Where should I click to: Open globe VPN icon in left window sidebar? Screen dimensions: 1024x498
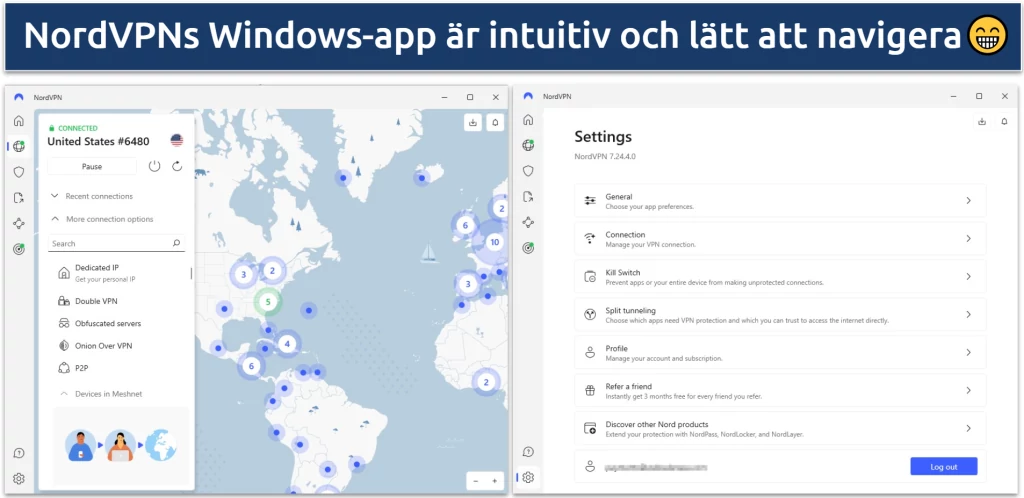19,146
